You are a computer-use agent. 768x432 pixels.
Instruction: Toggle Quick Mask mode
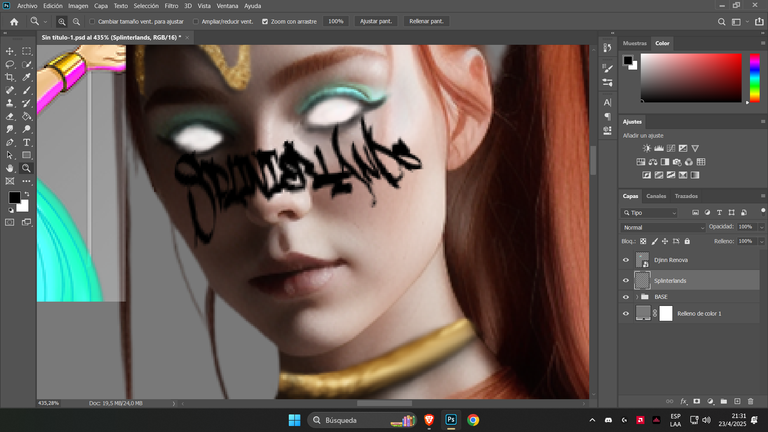pos(9,222)
